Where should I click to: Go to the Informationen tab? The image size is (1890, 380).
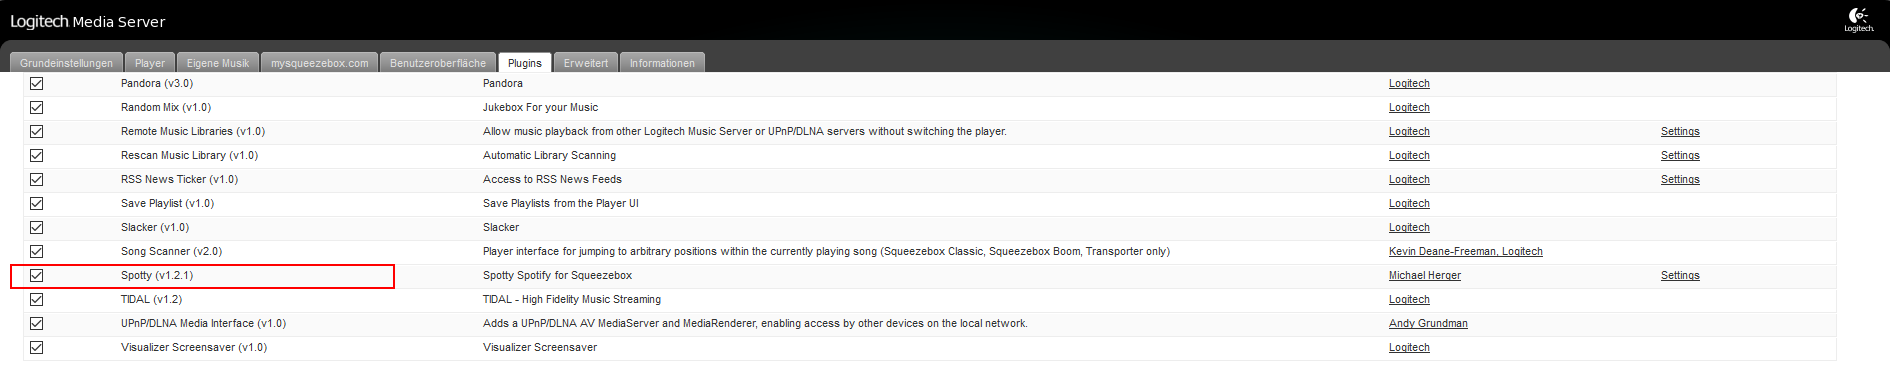(x=662, y=63)
